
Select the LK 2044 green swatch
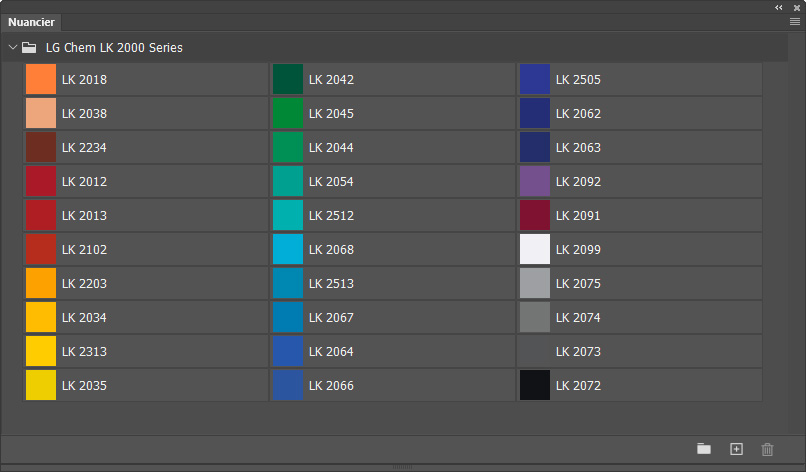pyautogui.click(x=288, y=147)
